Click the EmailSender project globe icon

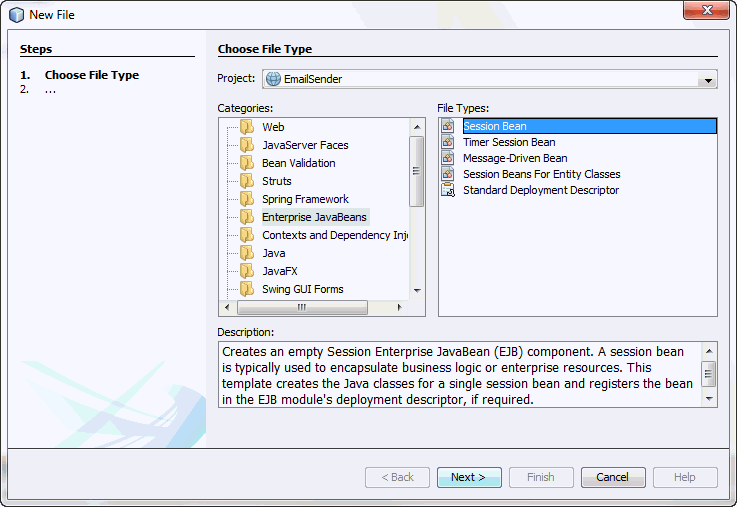pyautogui.click(x=273, y=79)
